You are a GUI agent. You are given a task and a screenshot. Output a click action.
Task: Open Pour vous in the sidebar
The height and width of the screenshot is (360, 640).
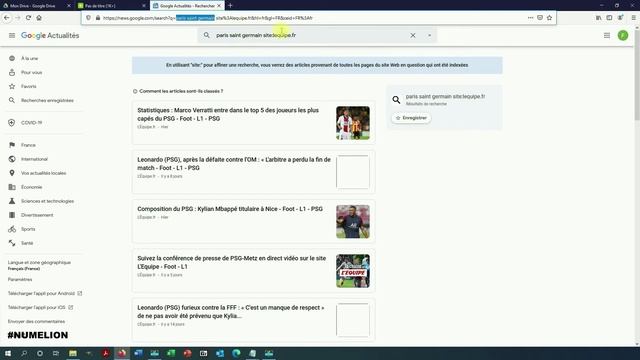pyautogui.click(x=31, y=72)
